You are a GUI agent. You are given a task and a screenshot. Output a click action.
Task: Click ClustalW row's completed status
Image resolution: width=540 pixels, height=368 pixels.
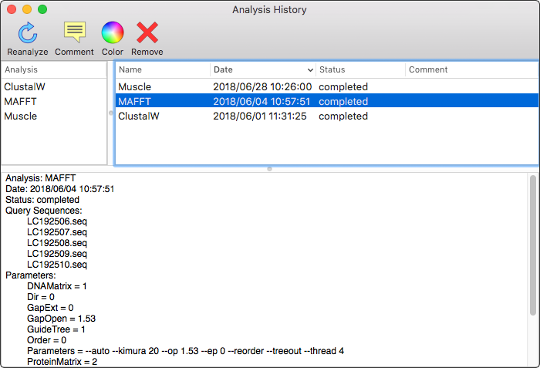pos(343,116)
